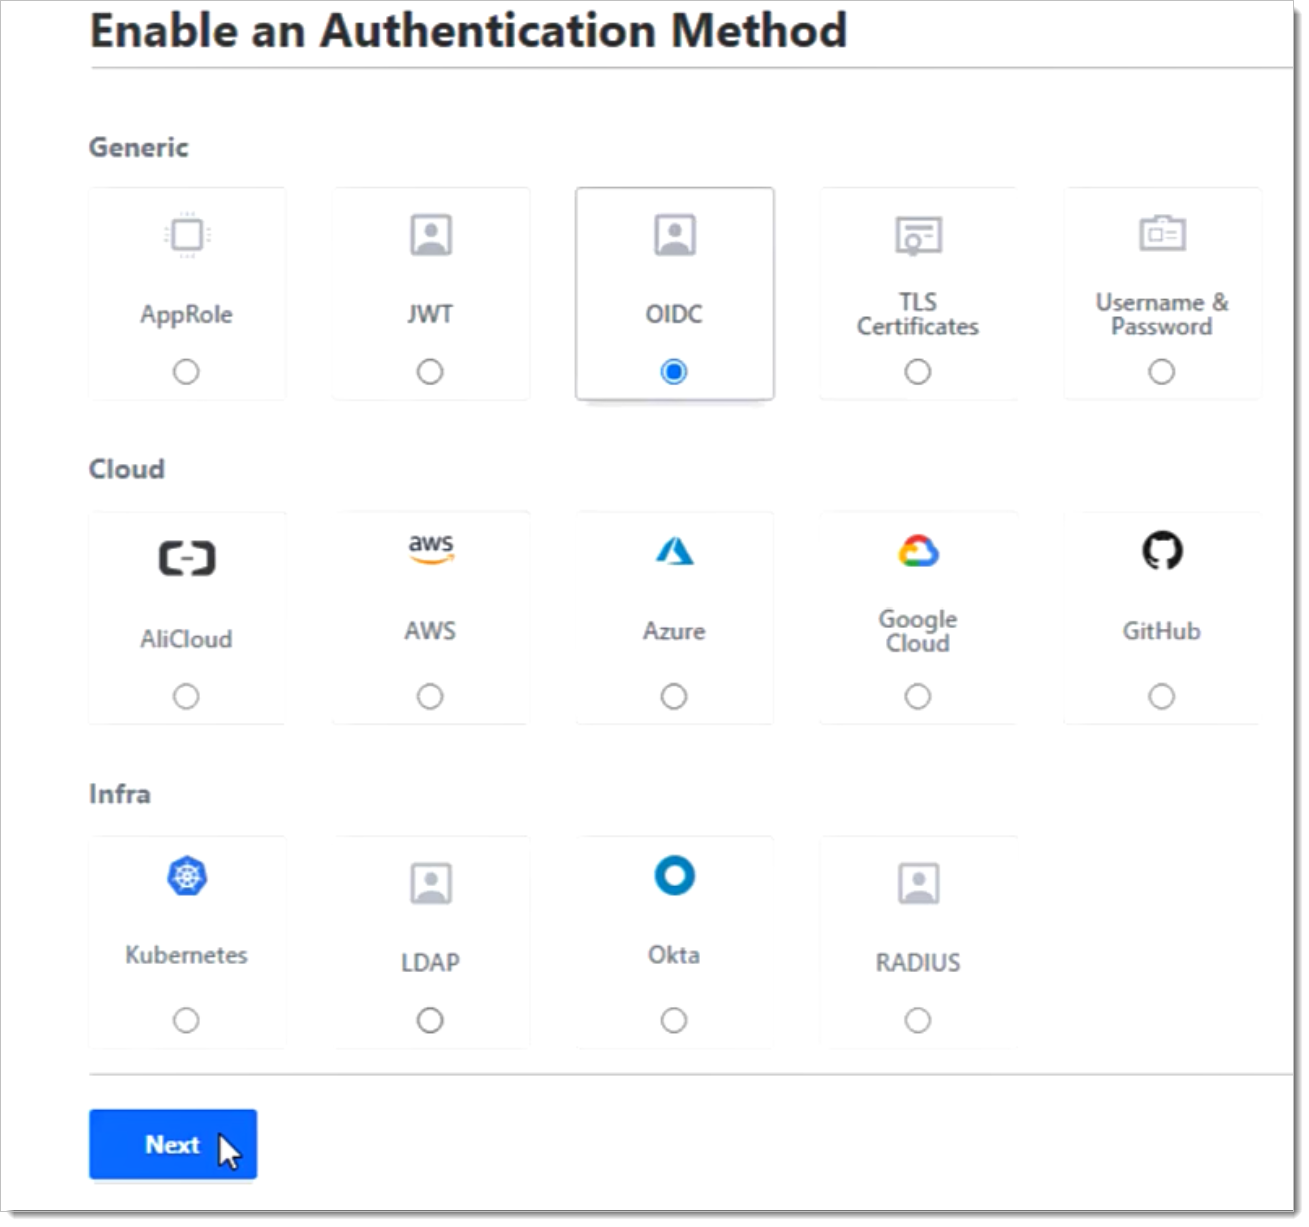
Task: Click the JWT label text
Action: (x=430, y=314)
